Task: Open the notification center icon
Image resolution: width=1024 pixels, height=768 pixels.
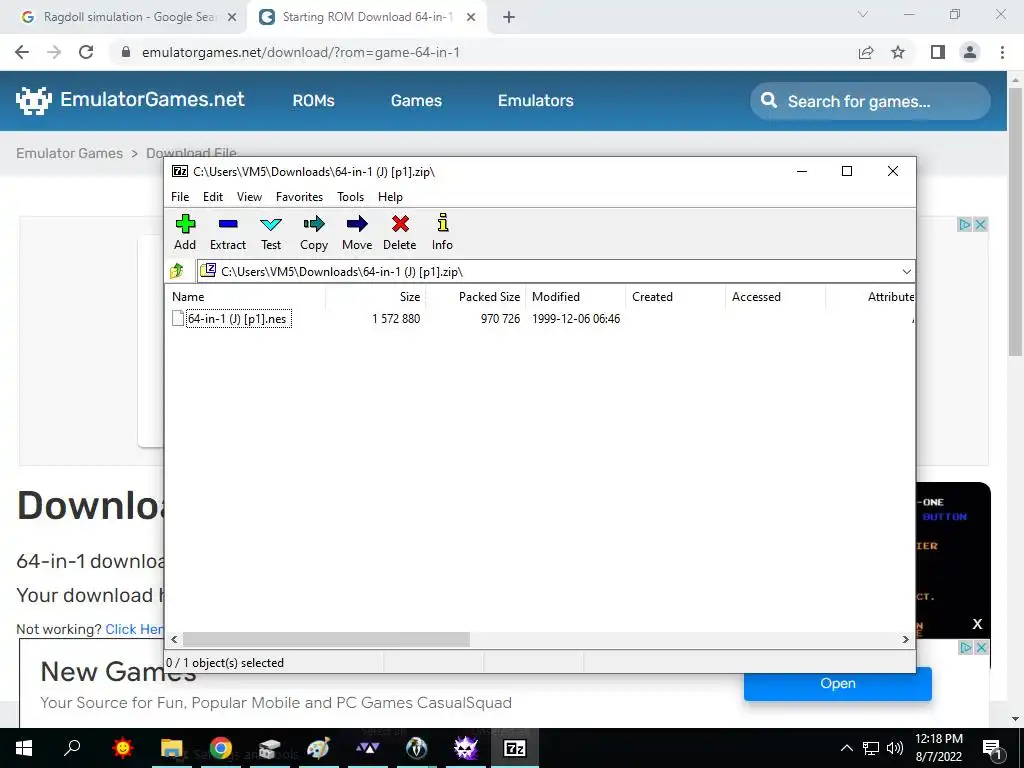Action: pyautogui.click(x=992, y=748)
